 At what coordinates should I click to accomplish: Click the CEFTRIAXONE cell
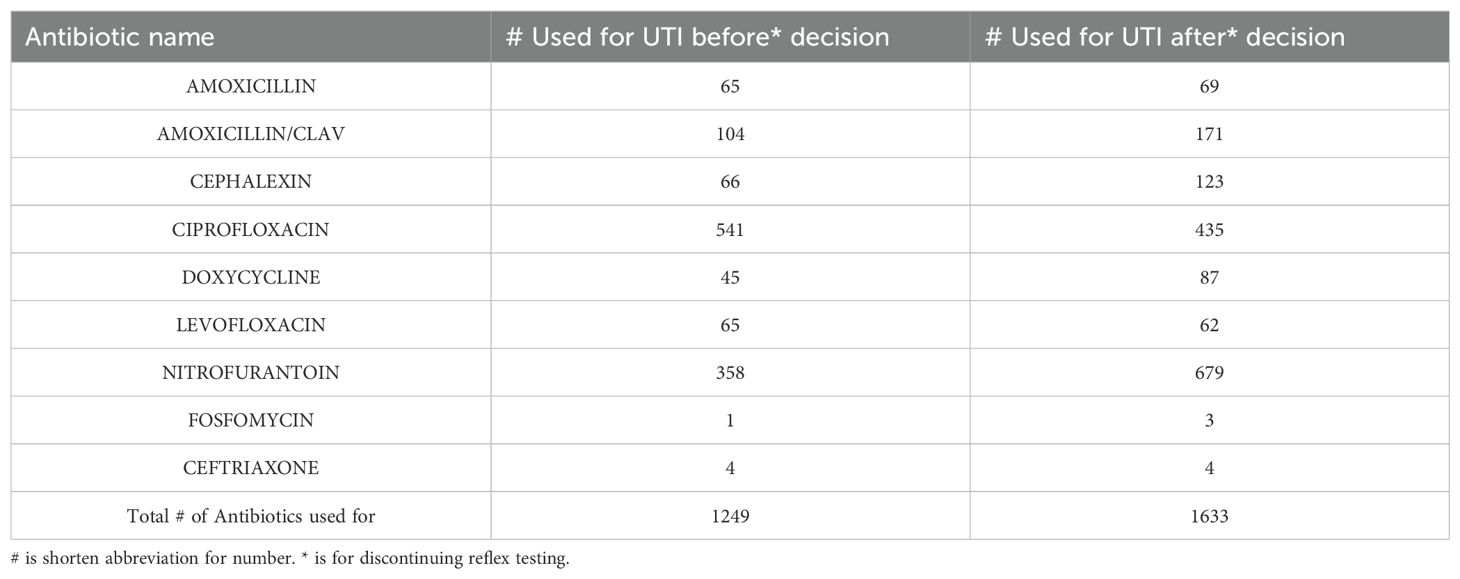pos(251,468)
